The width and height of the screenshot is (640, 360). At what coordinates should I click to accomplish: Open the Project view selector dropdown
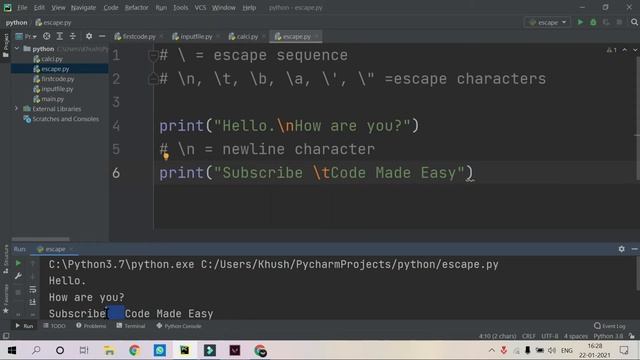(26, 36)
